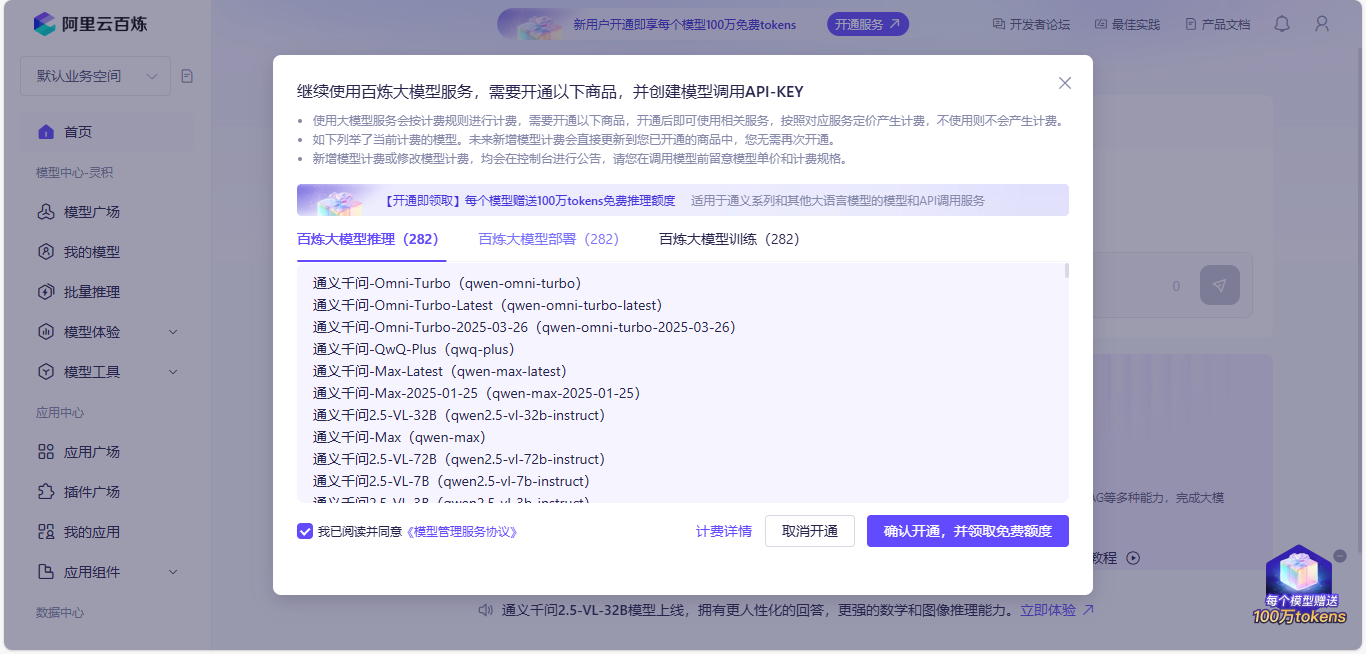The width and height of the screenshot is (1366, 654).
Task: Open the notification bell icon
Action: (x=1281, y=24)
